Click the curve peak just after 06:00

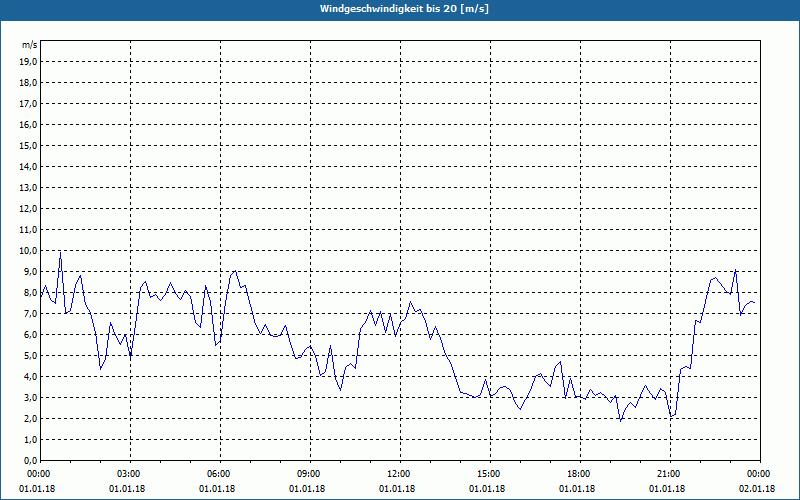pos(235,271)
